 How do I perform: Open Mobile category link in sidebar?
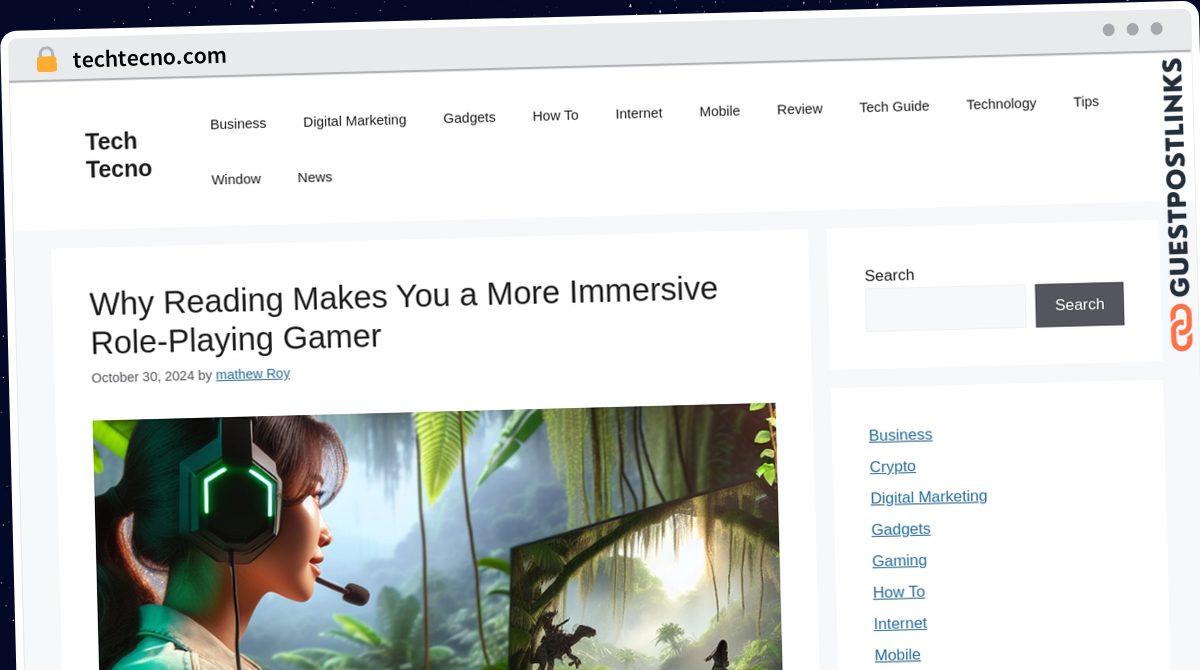click(898, 655)
